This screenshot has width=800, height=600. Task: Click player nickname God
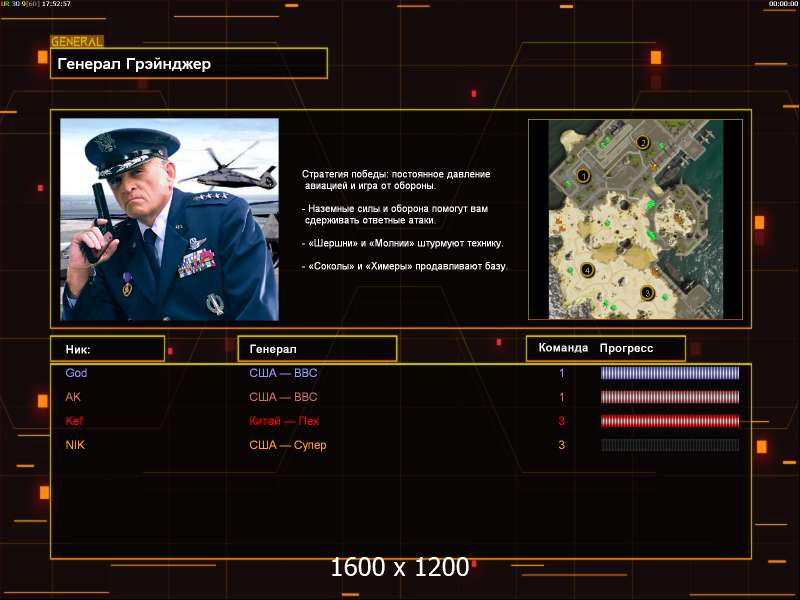click(x=76, y=373)
